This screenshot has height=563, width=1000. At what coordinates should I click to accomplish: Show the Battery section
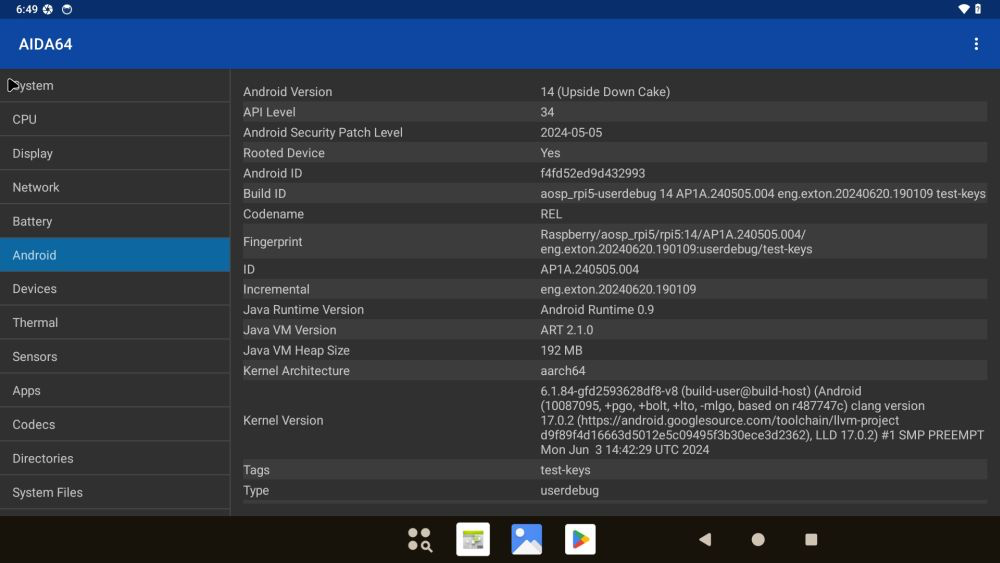tap(115, 221)
